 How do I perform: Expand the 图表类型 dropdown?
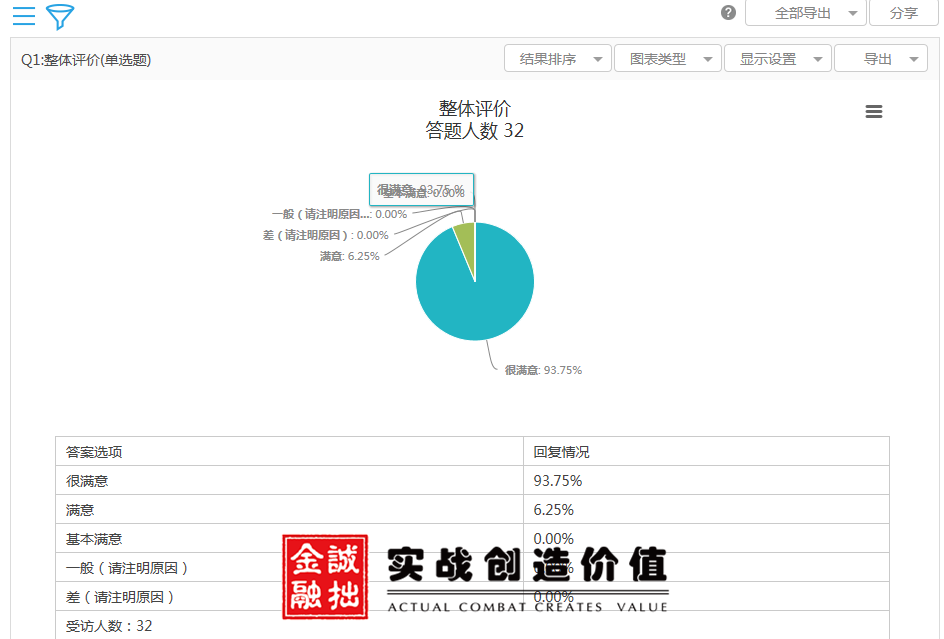click(667, 59)
